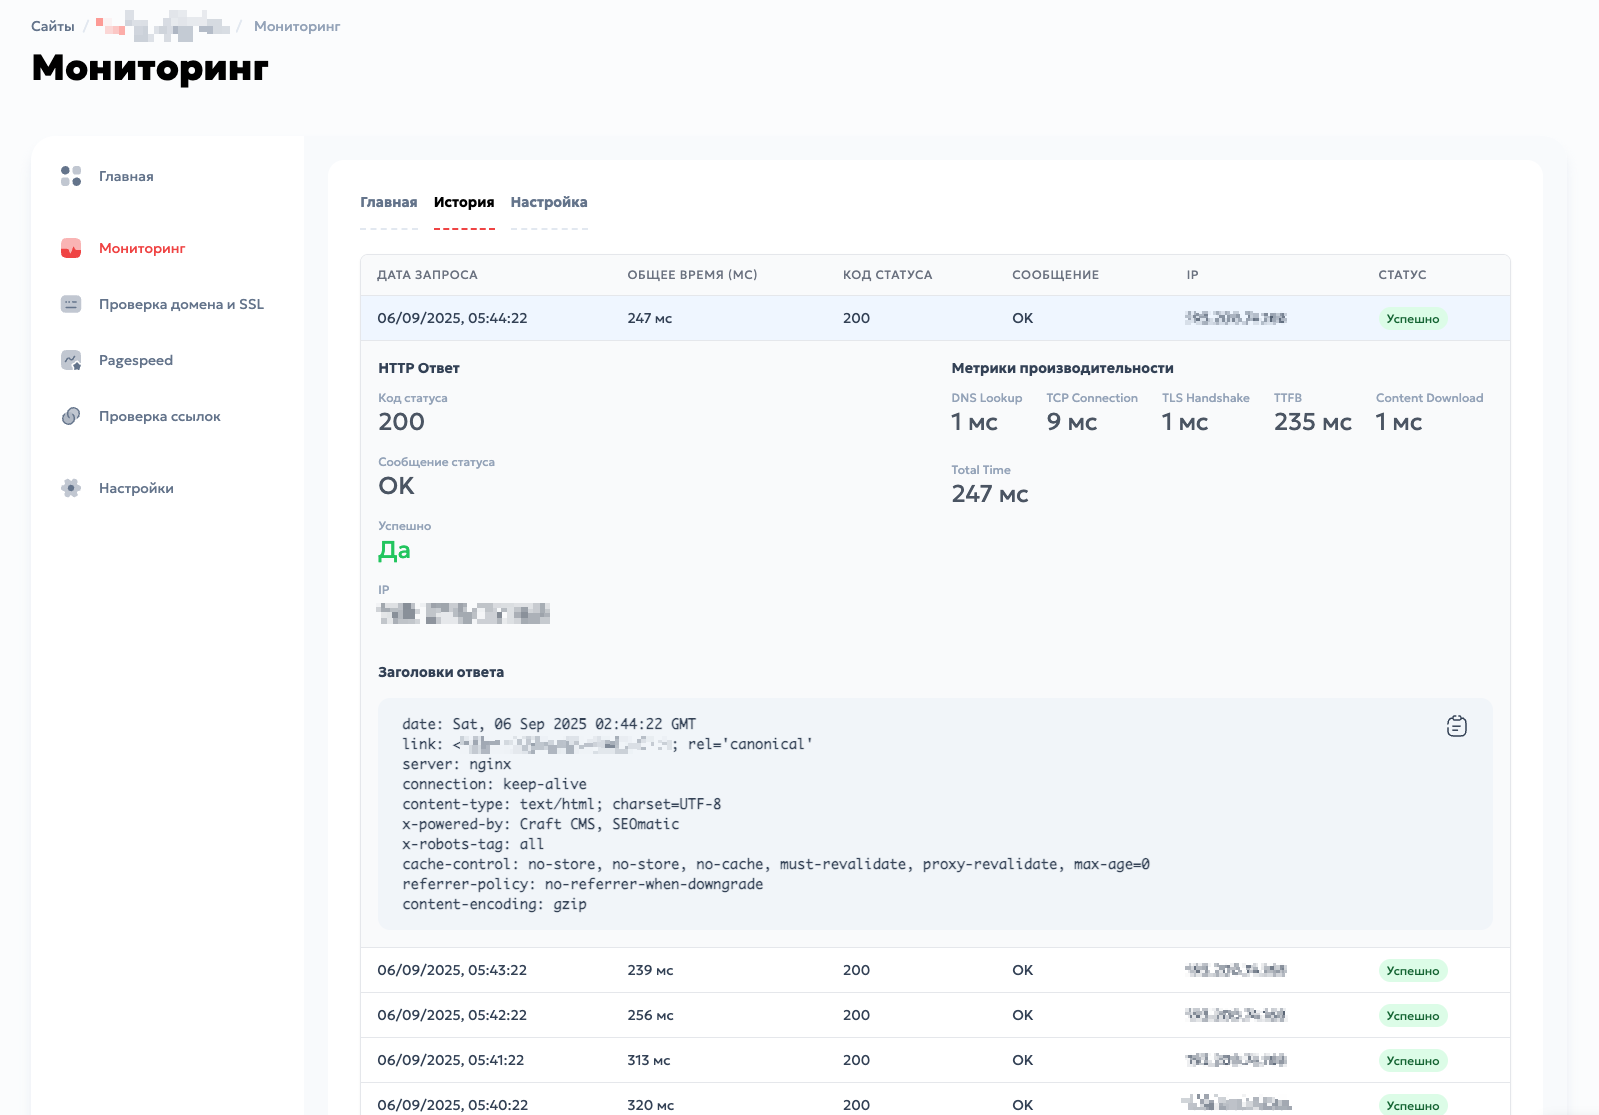This screenshot has height=1115, width=1599.
Task: Click the Pagespeed sidebar icon
Action: [71, 360]
